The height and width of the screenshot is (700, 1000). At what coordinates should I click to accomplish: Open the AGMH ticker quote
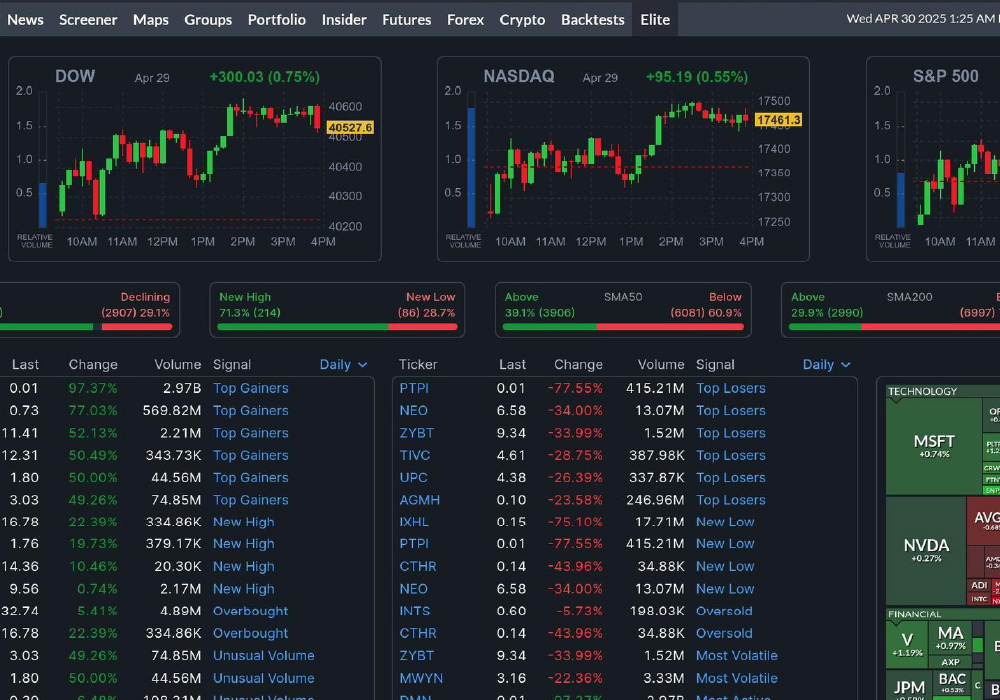(x=420, y=500)
